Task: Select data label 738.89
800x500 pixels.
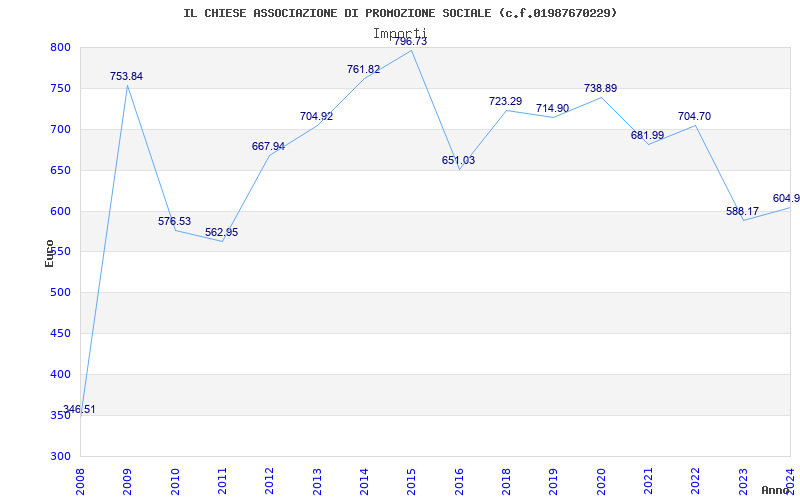Action: [601, 88]
